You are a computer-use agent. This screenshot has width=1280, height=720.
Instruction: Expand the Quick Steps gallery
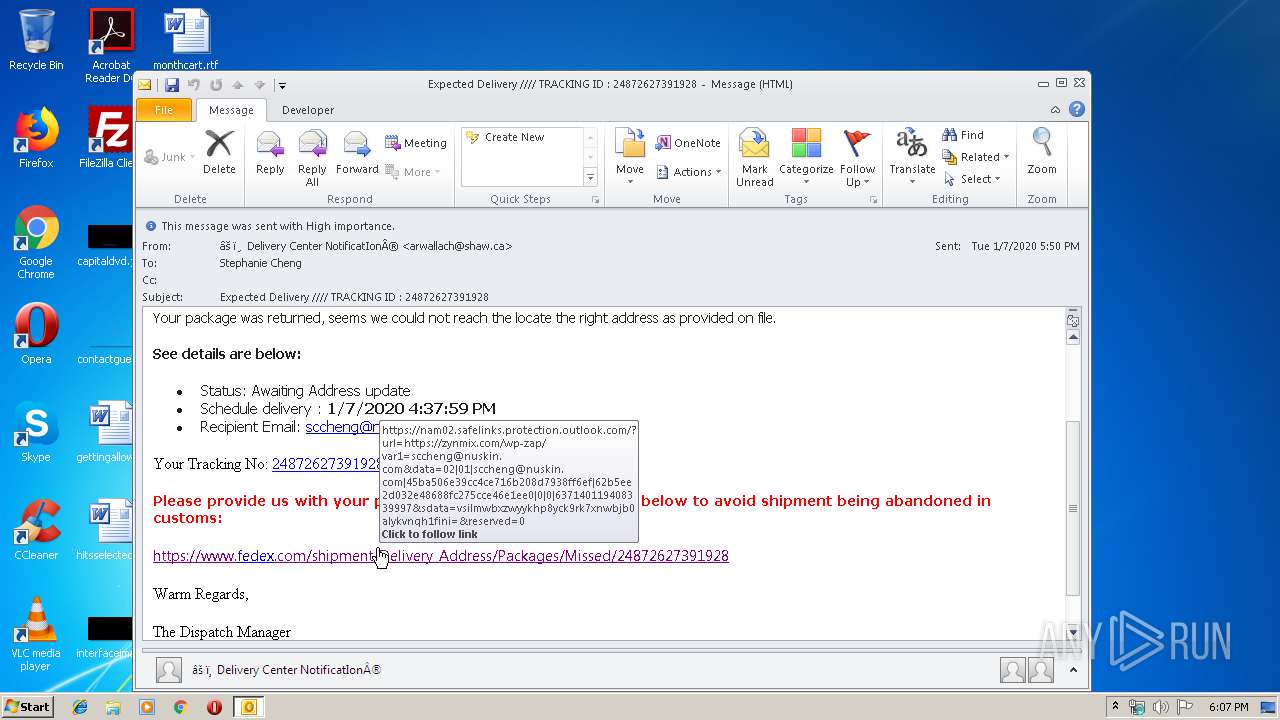coord(590,177)
